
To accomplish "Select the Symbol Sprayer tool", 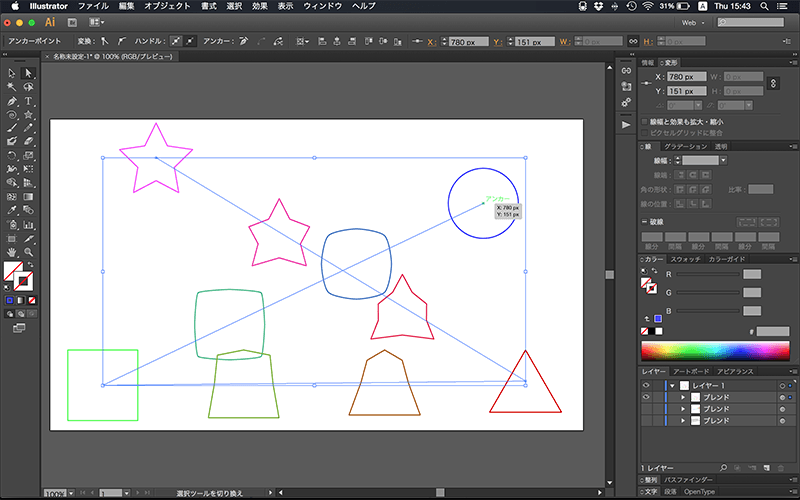I will [11, 224].
